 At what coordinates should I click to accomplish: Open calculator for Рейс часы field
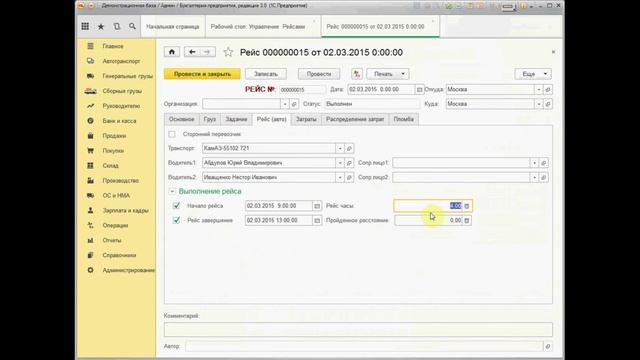click(x=467, y=206)
